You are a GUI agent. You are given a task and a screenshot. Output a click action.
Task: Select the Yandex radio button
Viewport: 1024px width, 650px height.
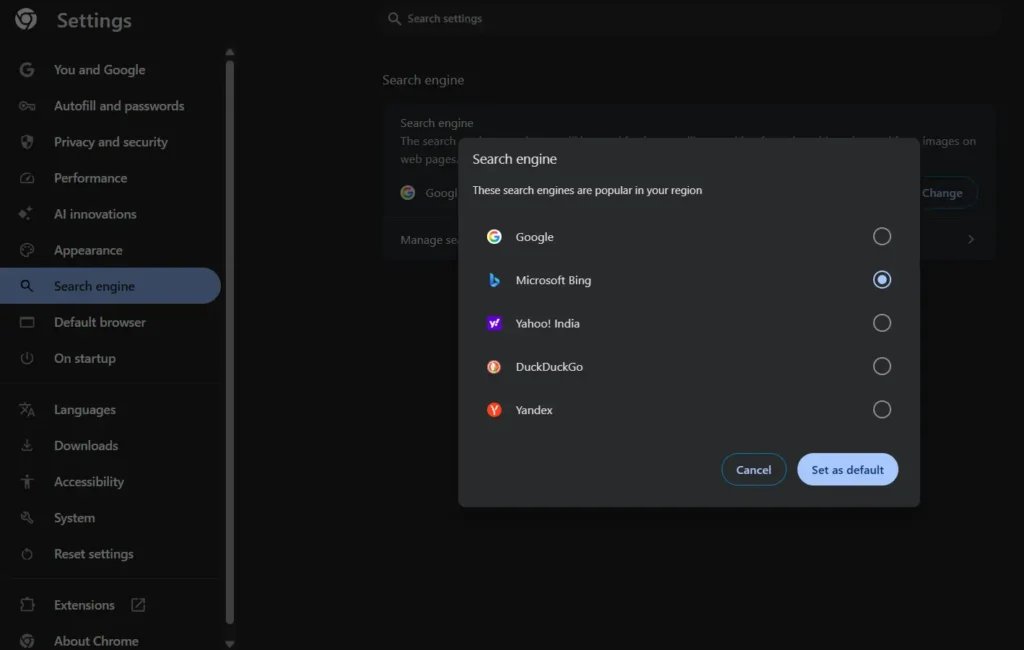pos(882,409)
